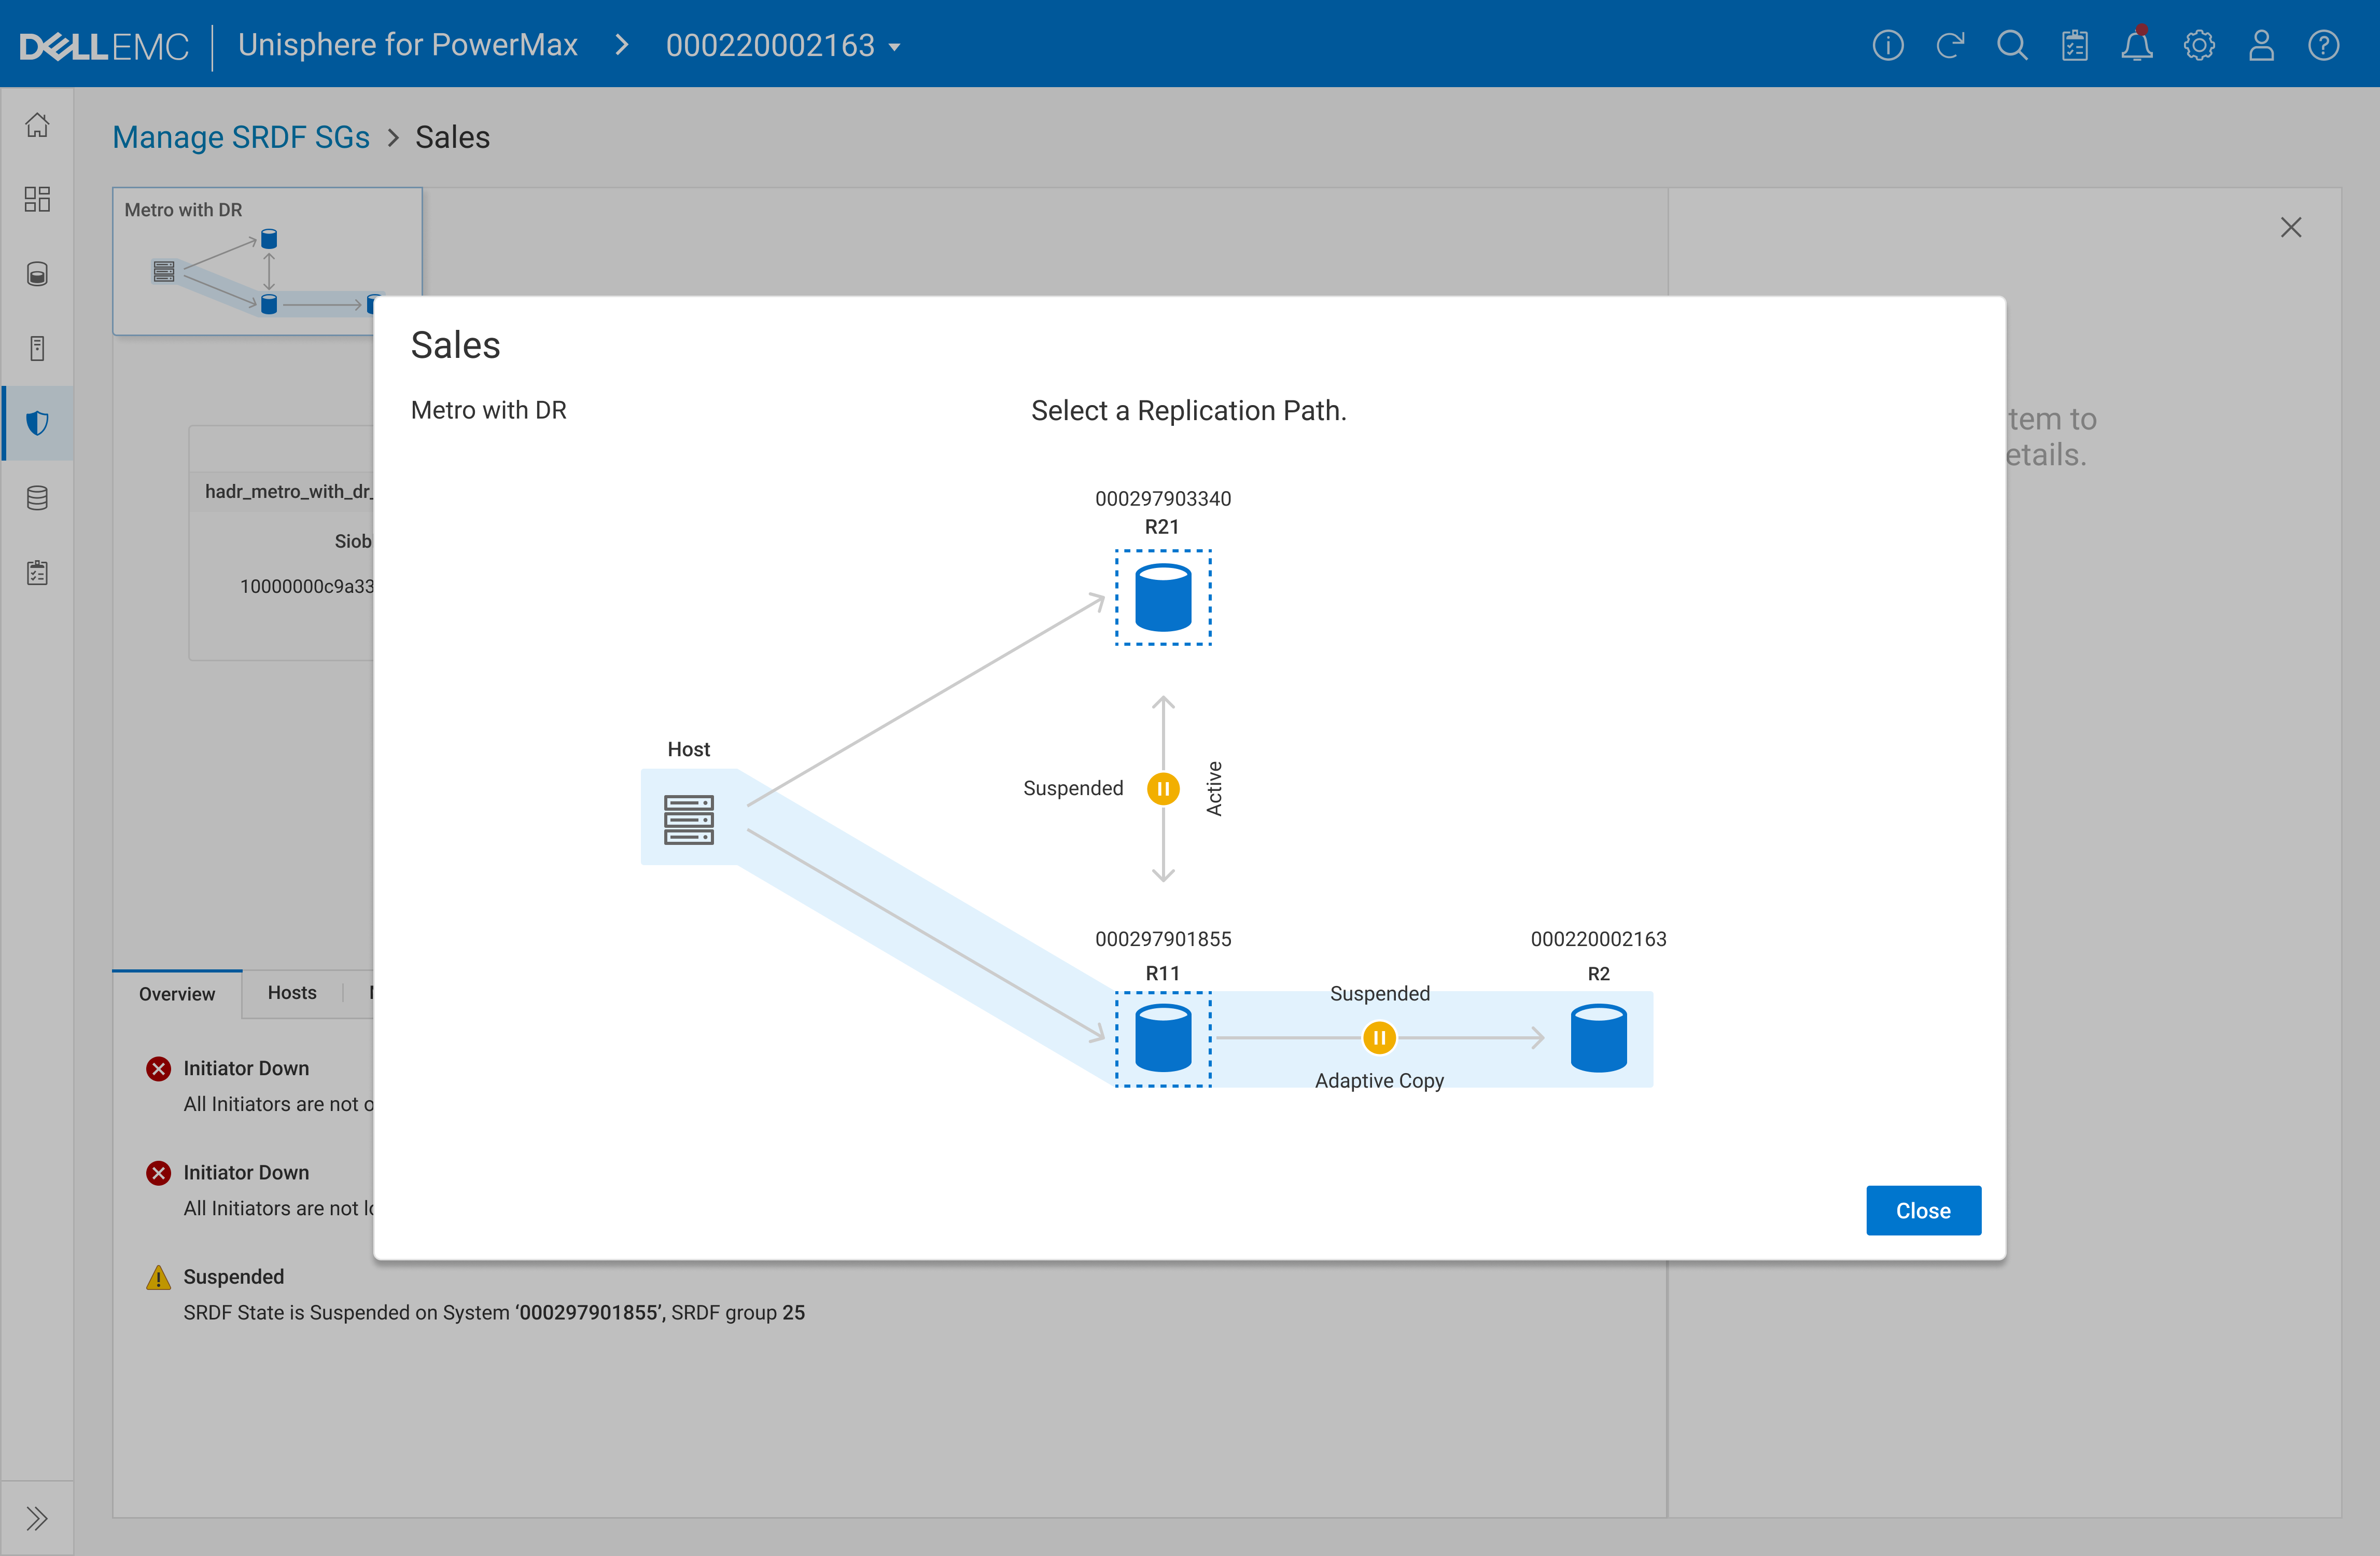The height and width of the screenshot is (1556, 2380).
Task: Click the Home icon in sidebar
Action: point(37,125)
